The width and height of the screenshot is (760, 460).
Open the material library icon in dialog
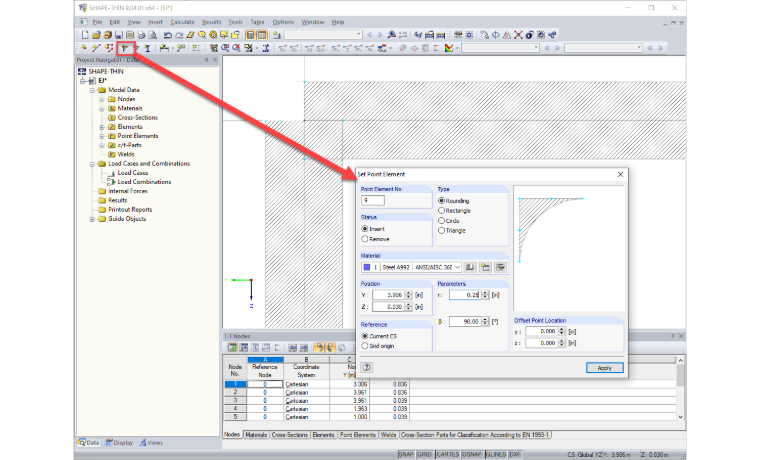pos(470,267)
